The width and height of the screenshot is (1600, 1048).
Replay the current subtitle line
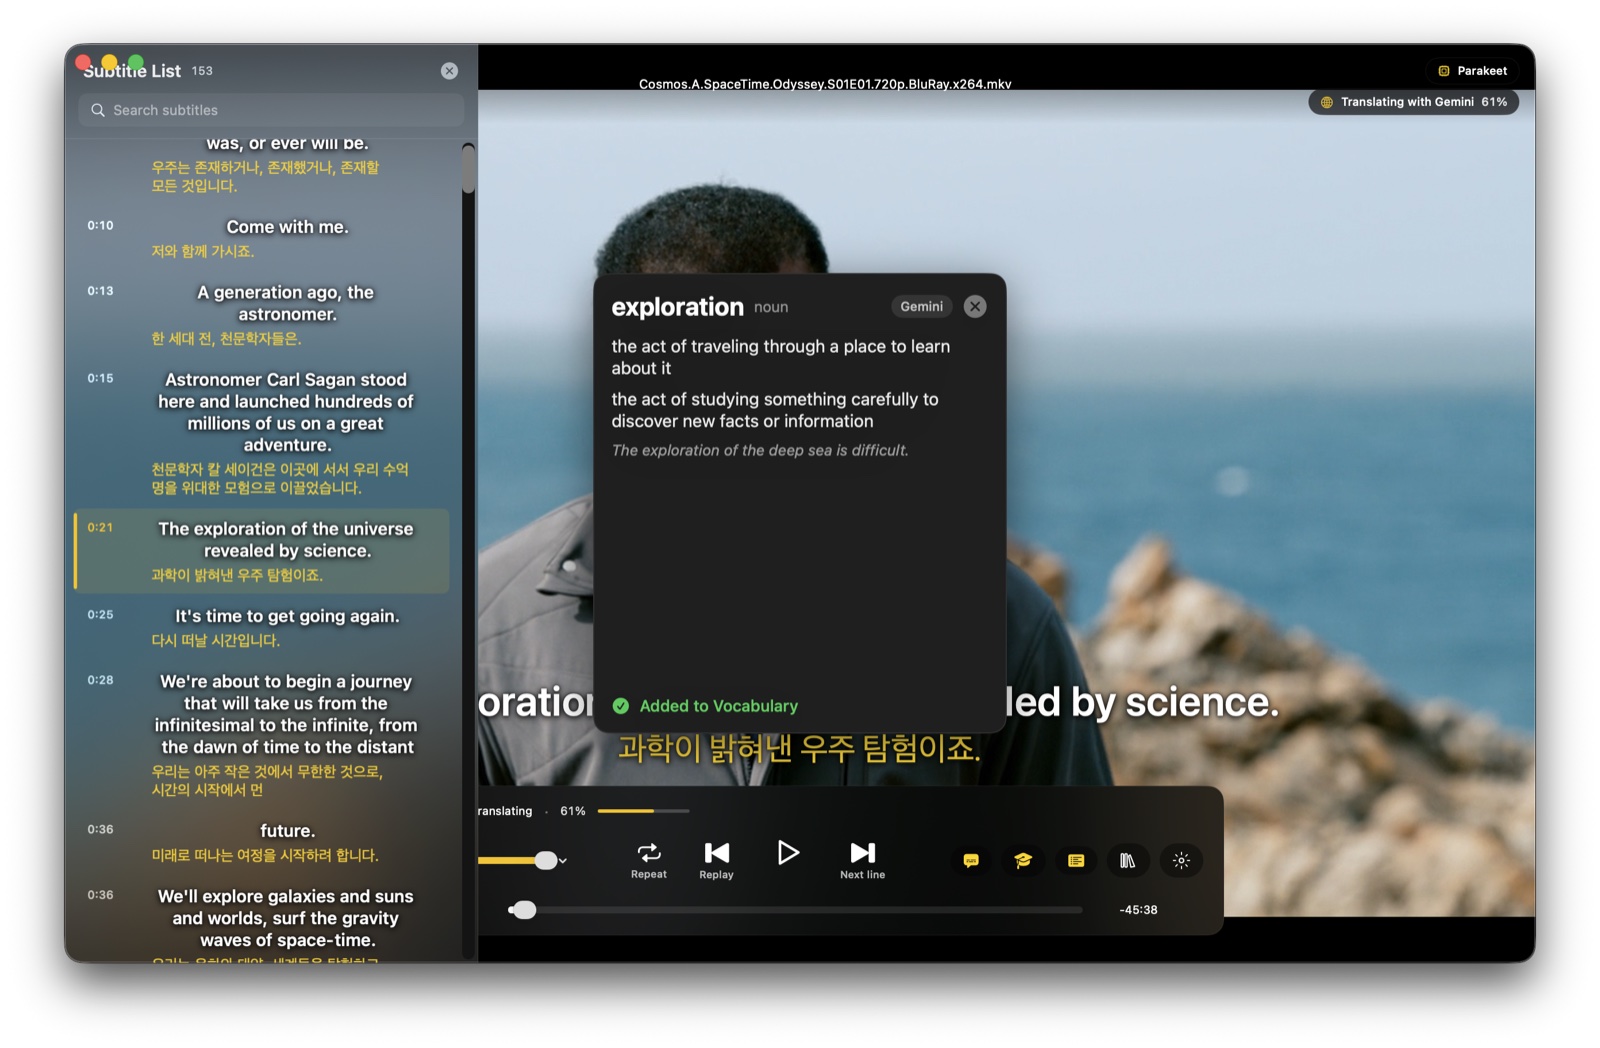pos(716,860)
